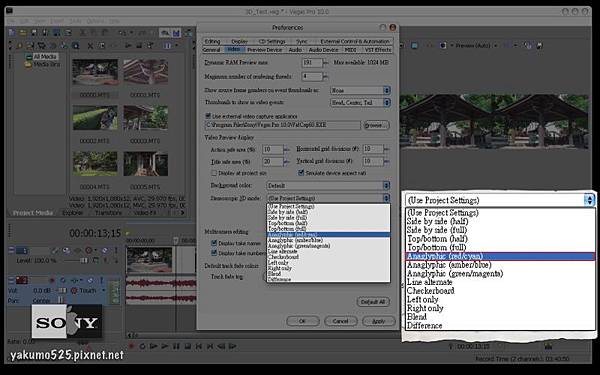Toggle the Display take numbers checkbox

coord(214,253)
